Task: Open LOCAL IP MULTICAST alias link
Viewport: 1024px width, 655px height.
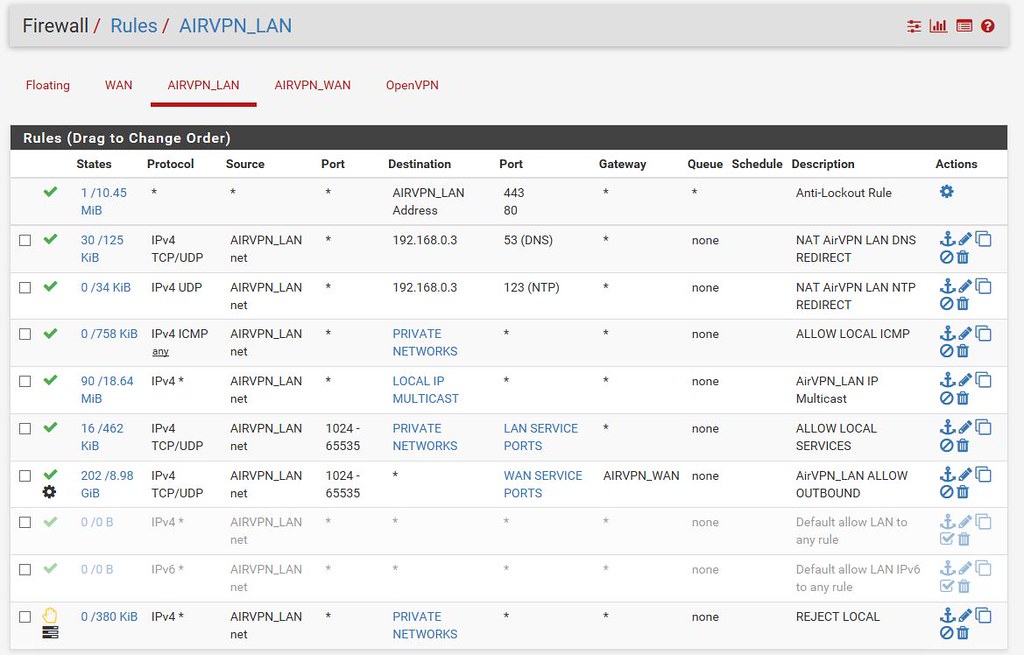Action: click(425, 389)
